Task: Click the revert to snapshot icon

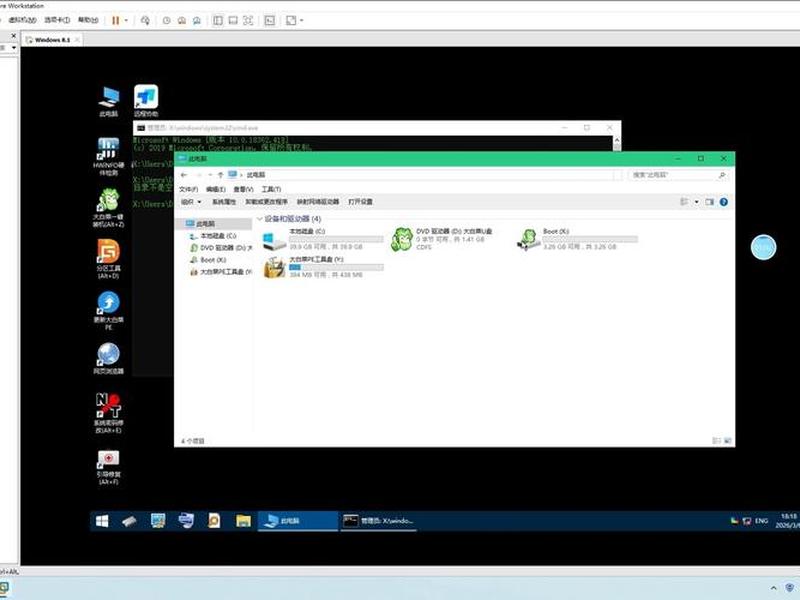Action: tap(182, 20)
